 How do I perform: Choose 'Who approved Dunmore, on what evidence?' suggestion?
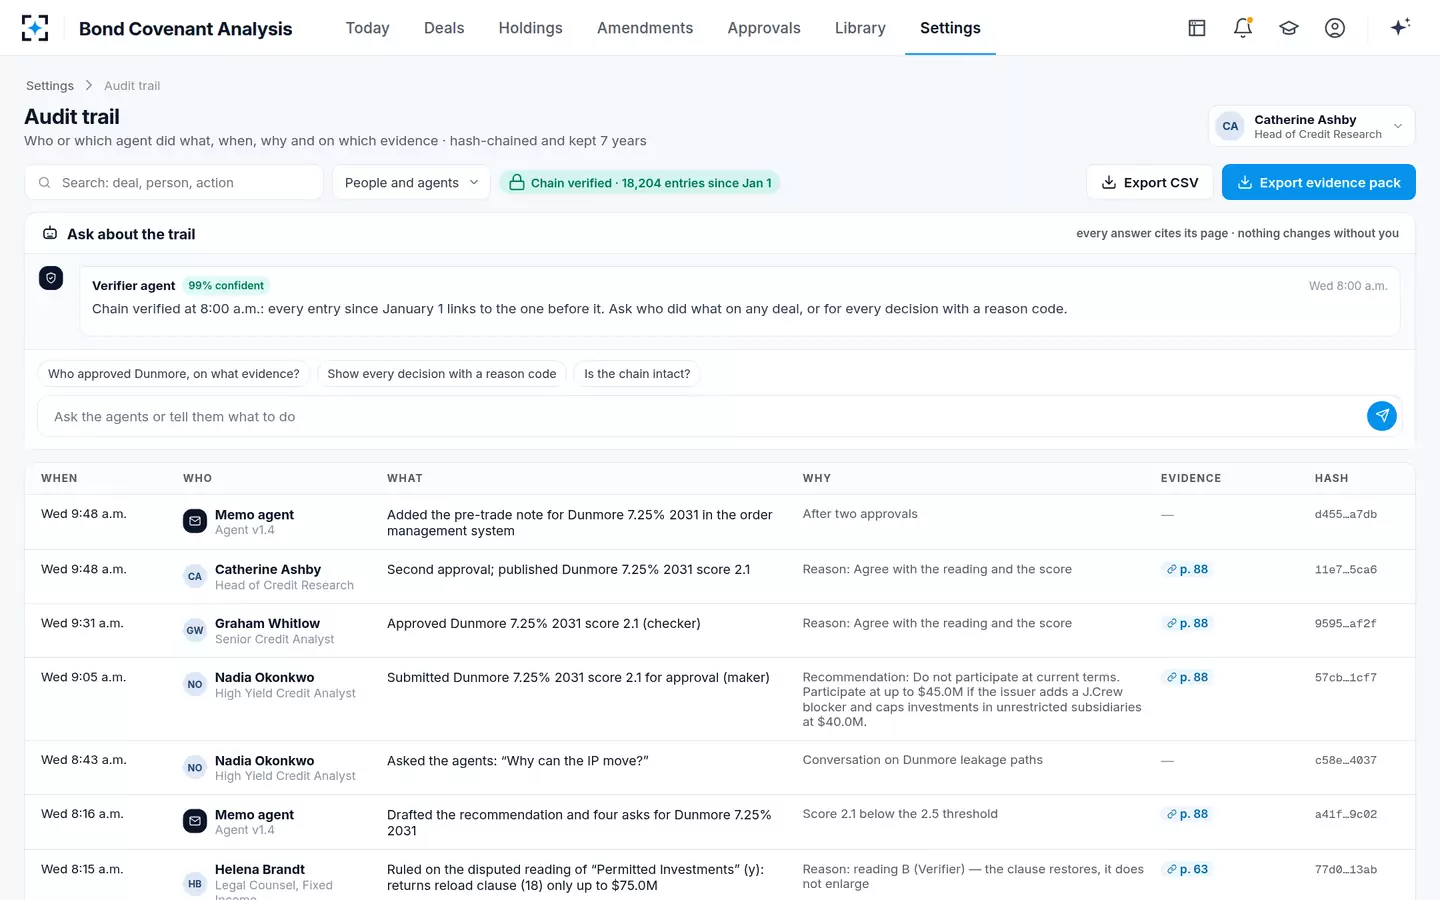174,374
